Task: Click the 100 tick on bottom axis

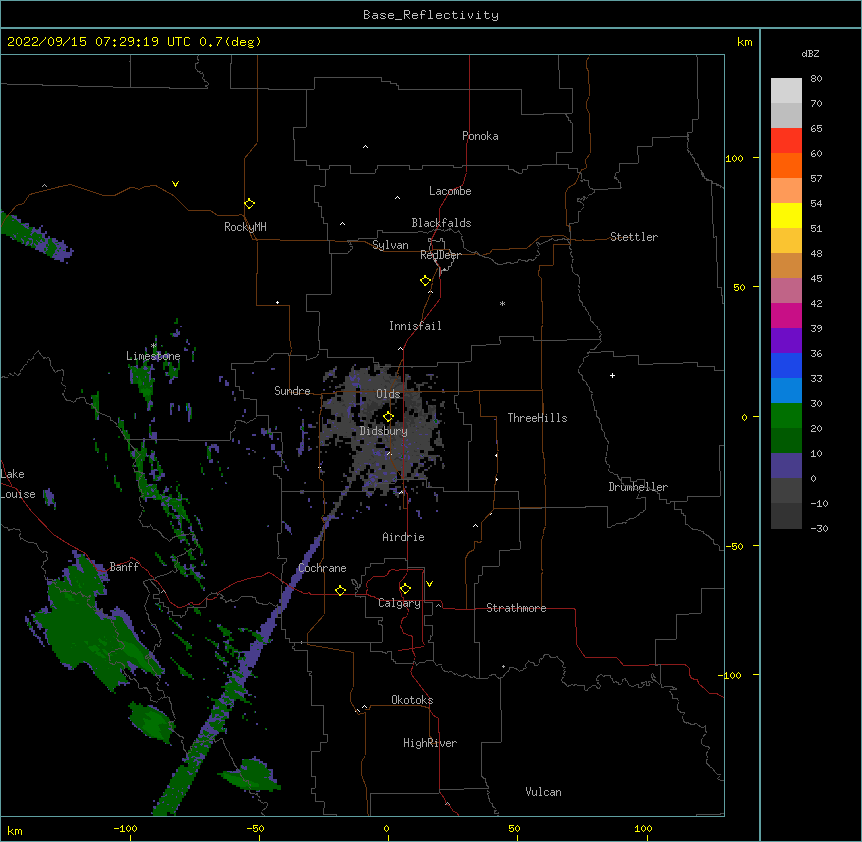Action: point(643,829)
